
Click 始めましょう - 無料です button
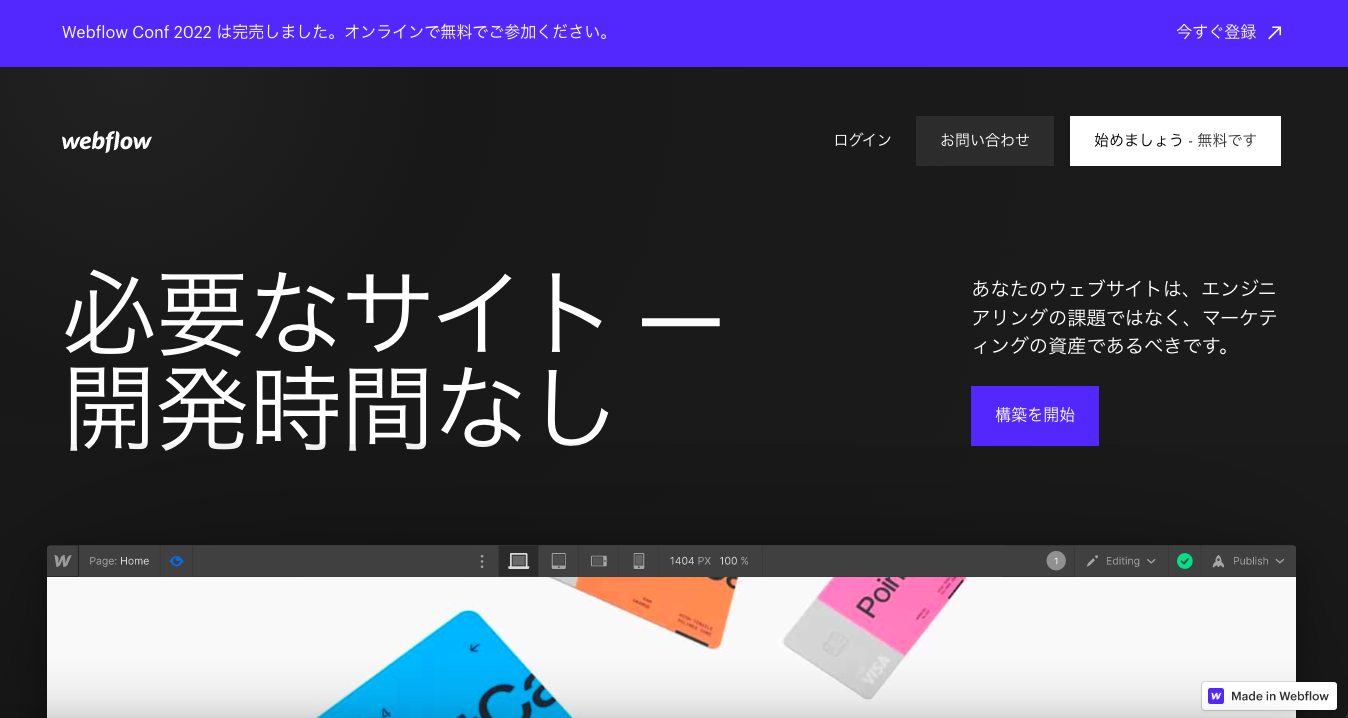(x=1175, y=141)
